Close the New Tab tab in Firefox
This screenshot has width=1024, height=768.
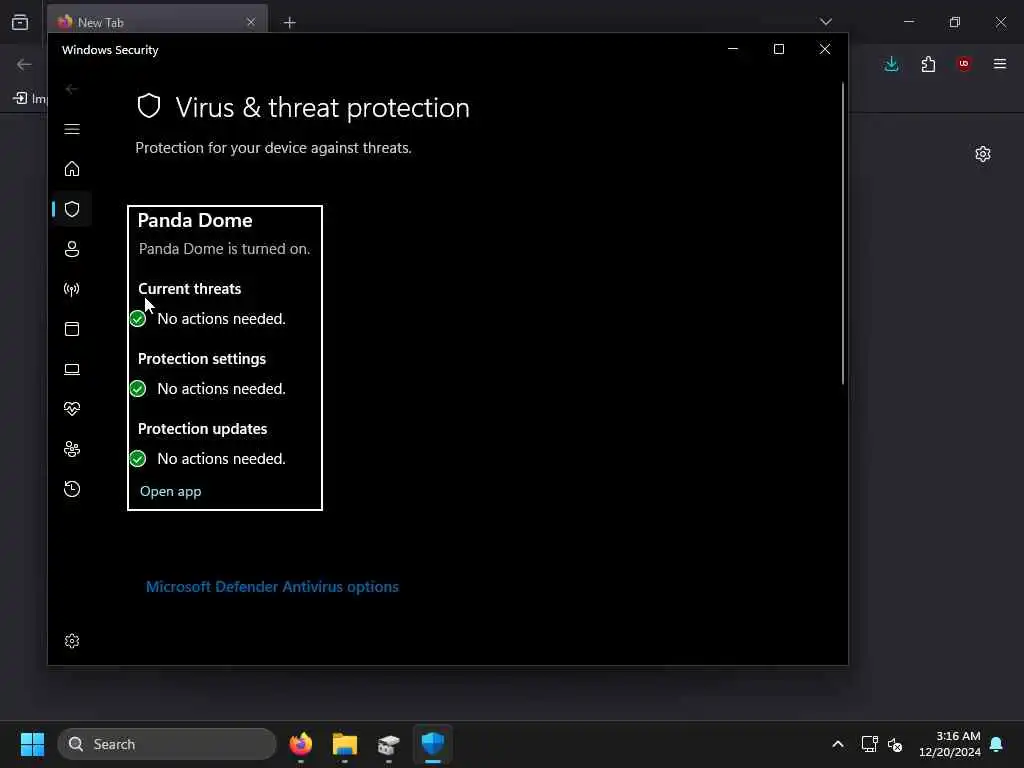(251, 22)
